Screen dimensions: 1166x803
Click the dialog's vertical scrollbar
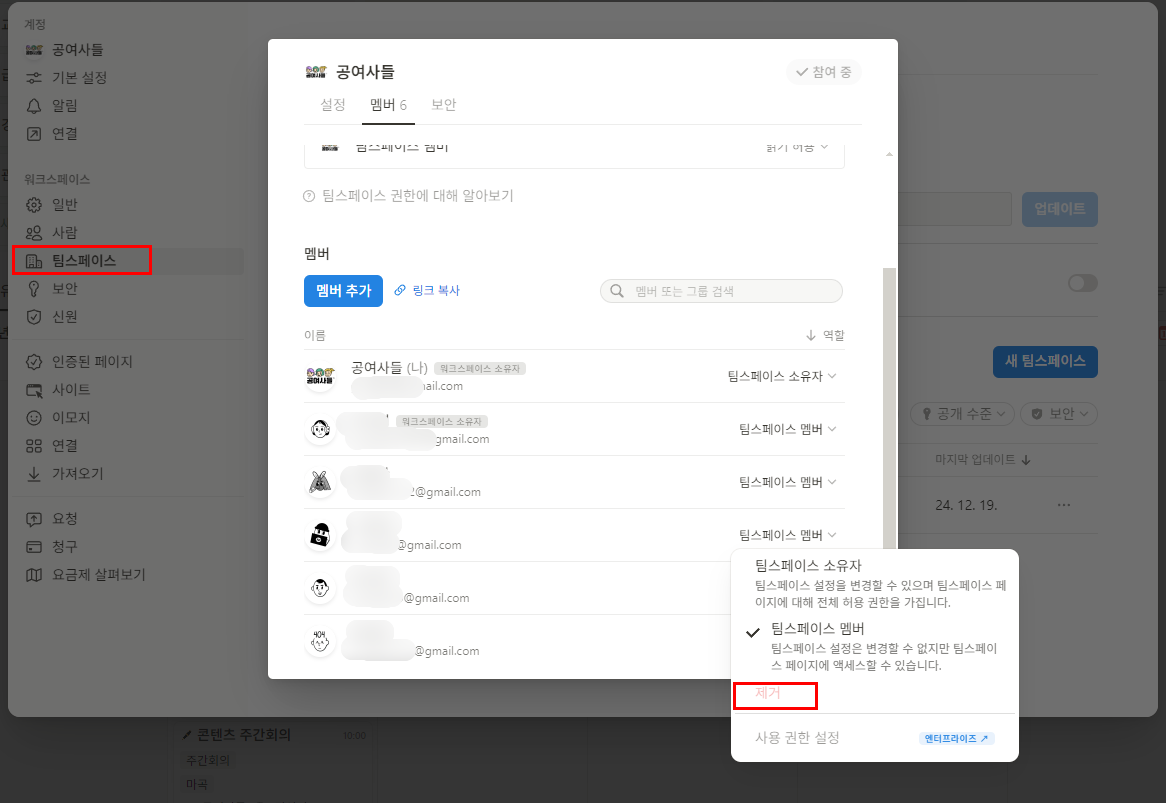point(889,409)
